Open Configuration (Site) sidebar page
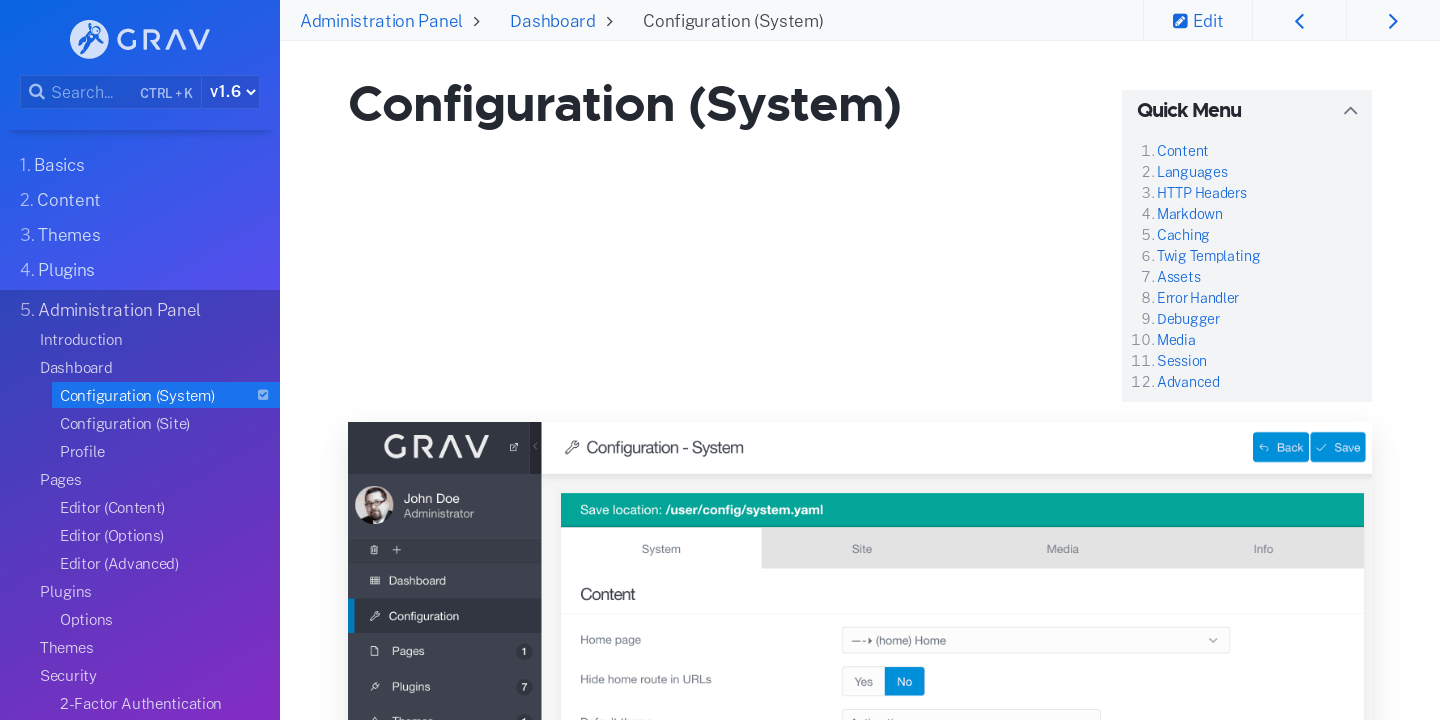Viewport: 1440px width, 720px height. click(125, 424)
